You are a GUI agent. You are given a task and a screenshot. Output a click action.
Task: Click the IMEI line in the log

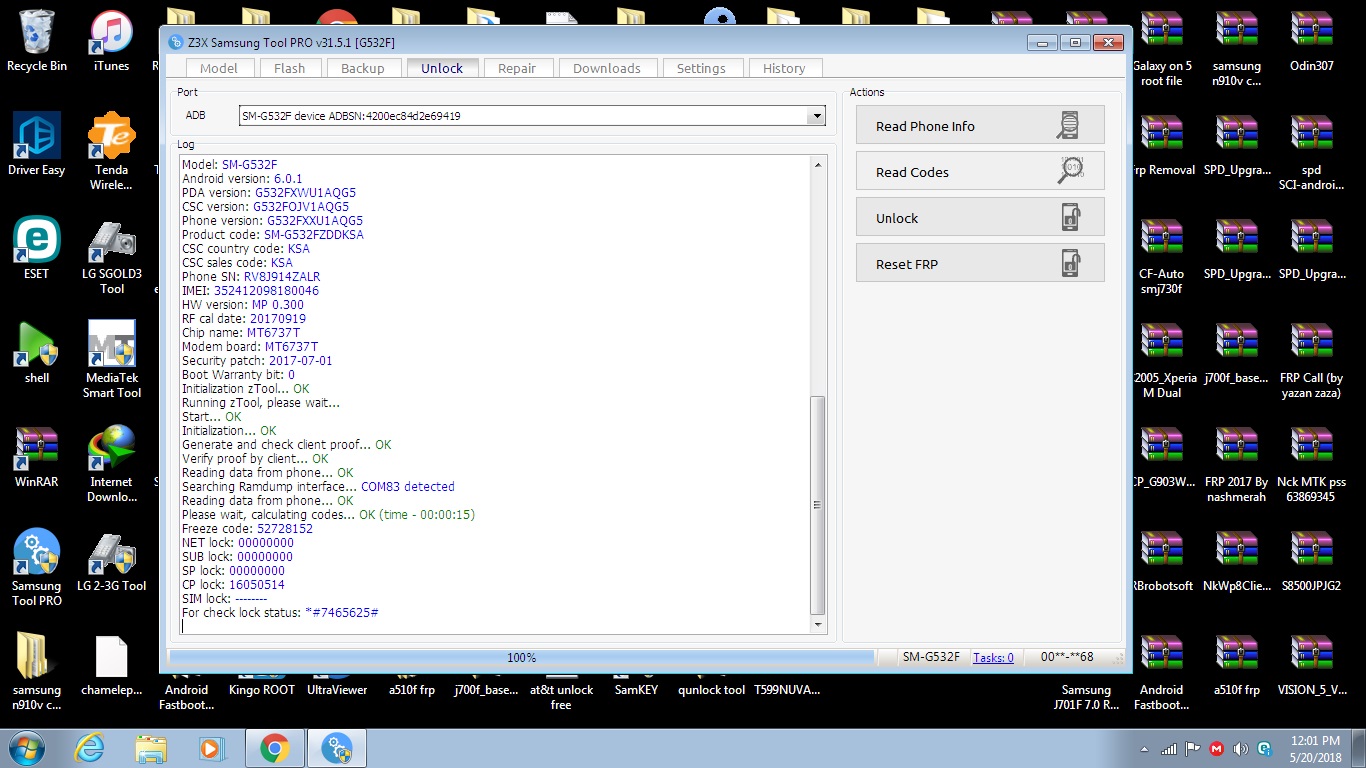pos(251,291)
